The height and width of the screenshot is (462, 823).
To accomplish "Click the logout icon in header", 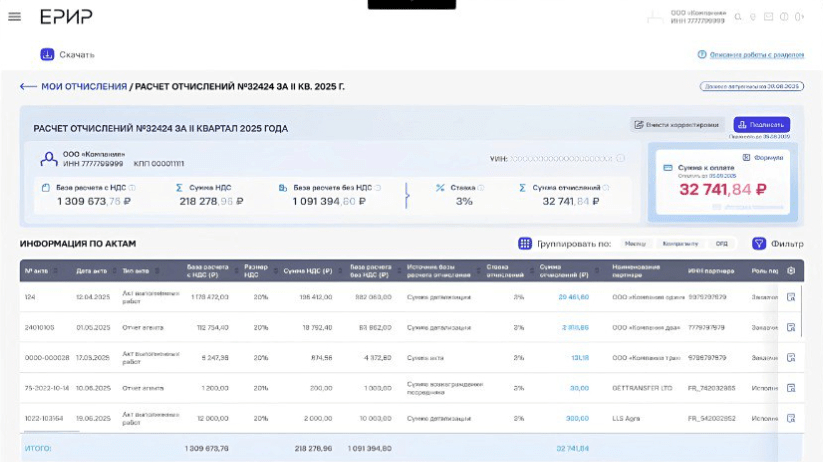I will coord(798,17).
